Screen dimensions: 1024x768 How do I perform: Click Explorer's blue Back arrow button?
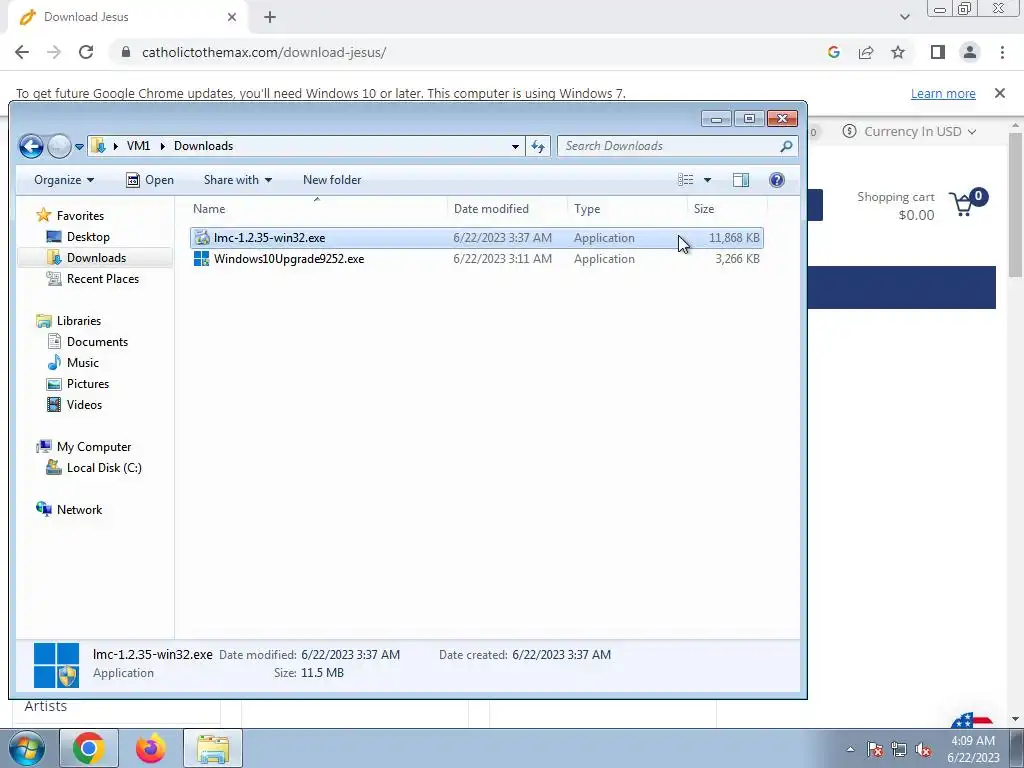coord(31,146)
